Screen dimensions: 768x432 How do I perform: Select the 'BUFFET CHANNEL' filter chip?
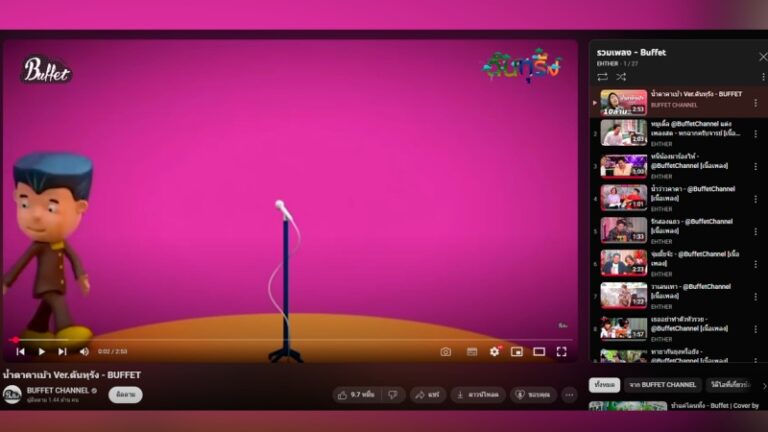point(662,385)
